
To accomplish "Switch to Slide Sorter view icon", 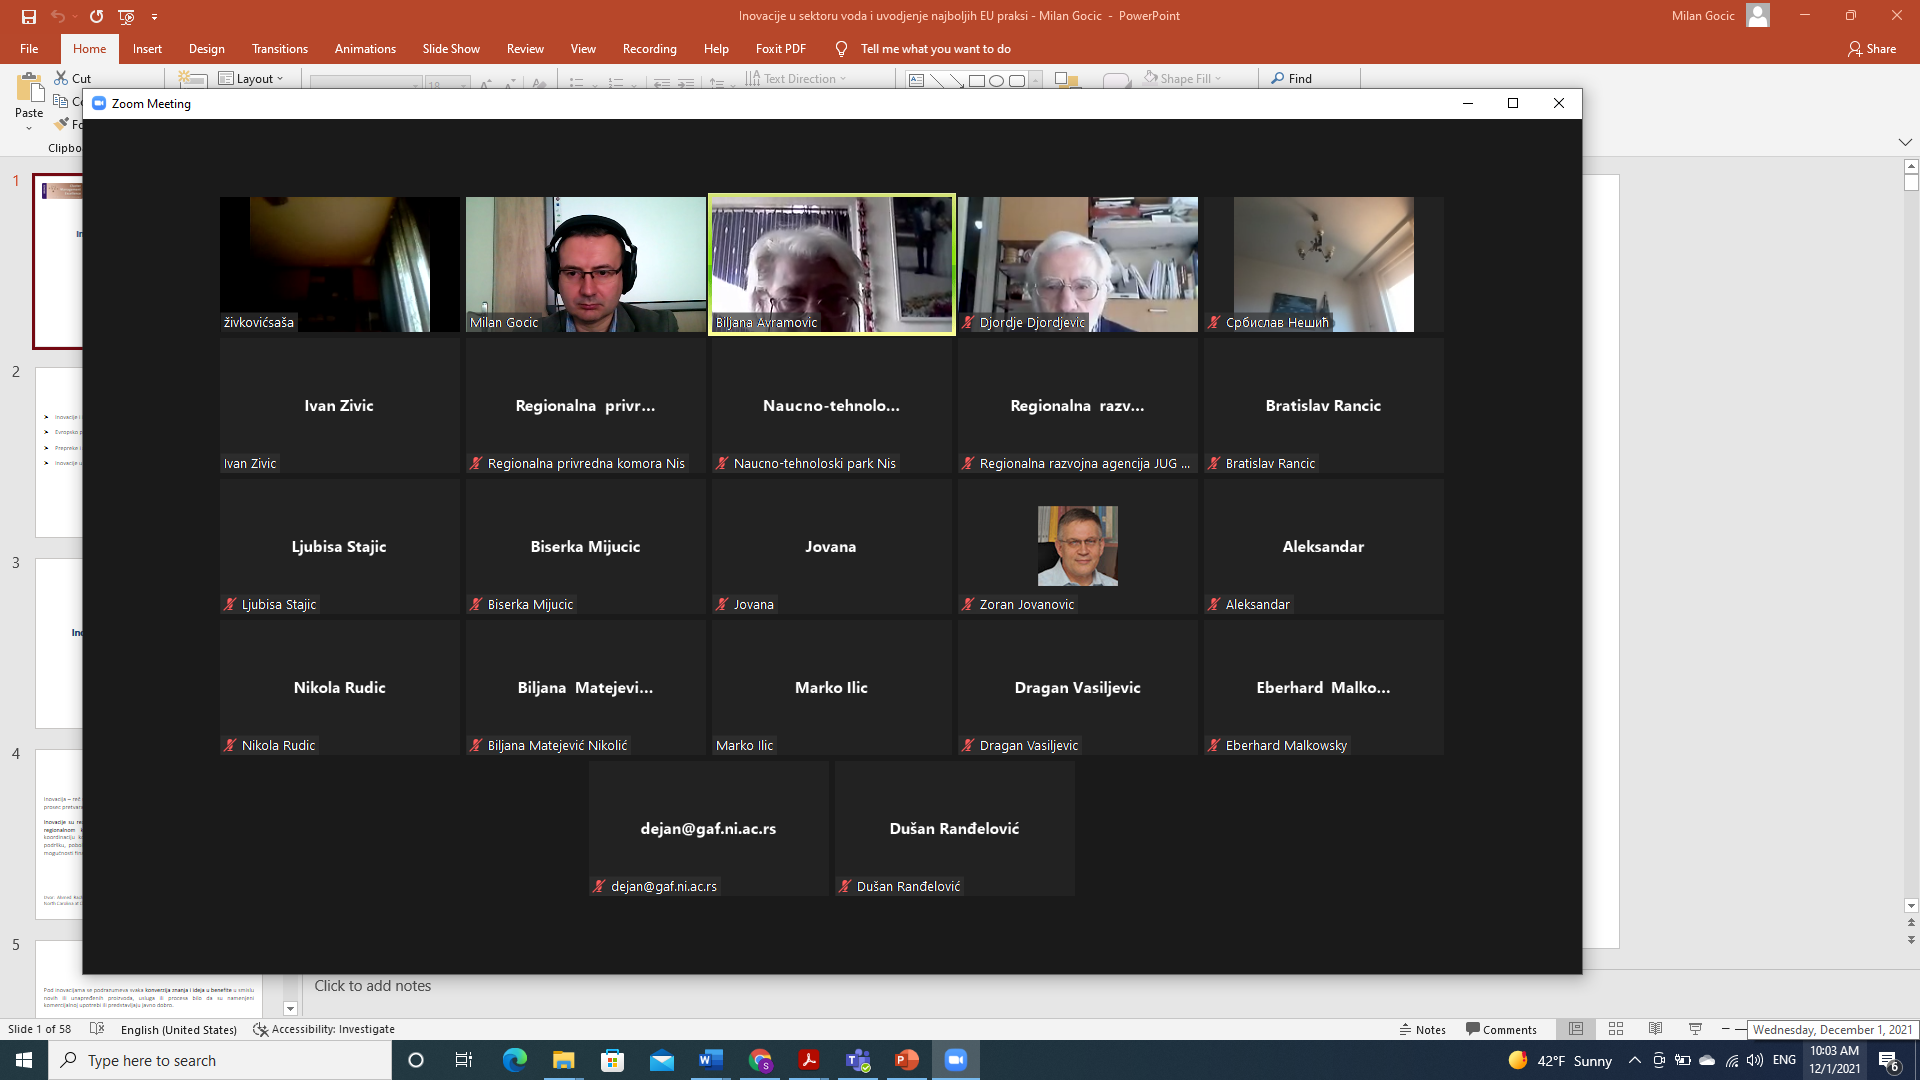I will pos(1616,1029).
